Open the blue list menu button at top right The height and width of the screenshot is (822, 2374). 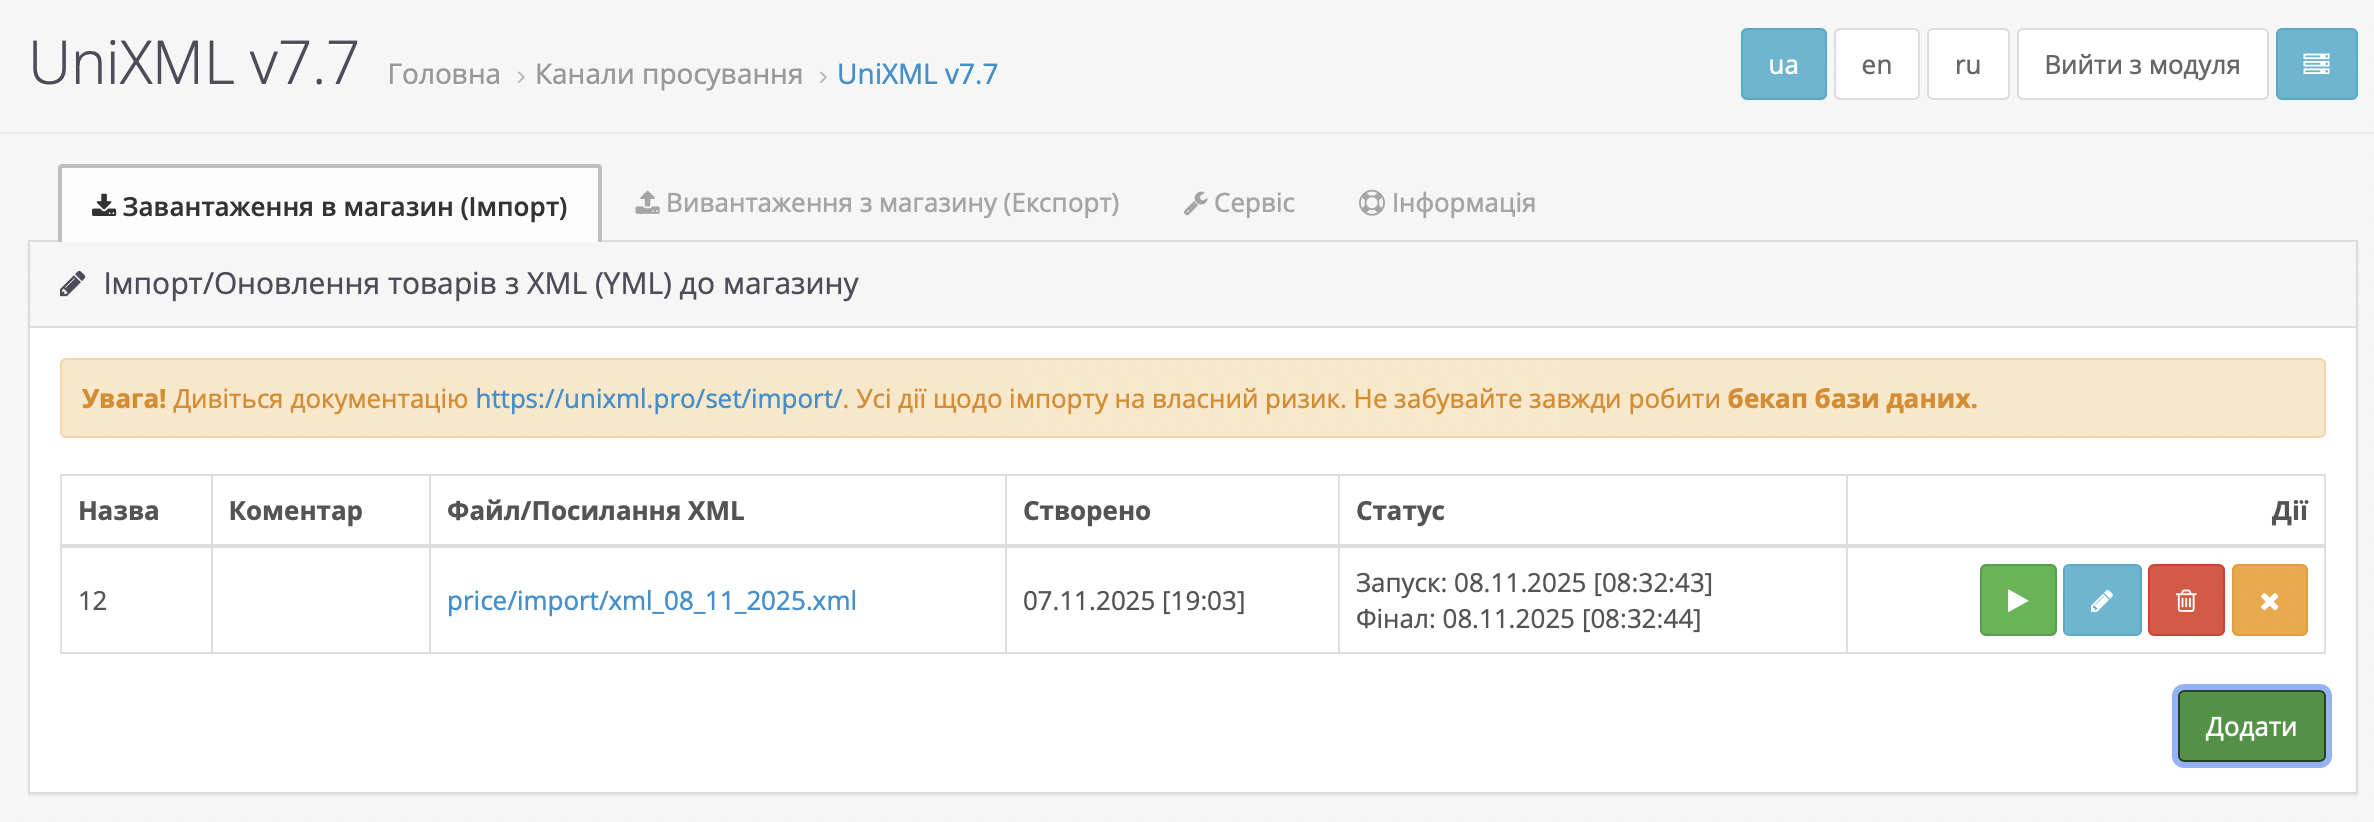[2317, 64]
